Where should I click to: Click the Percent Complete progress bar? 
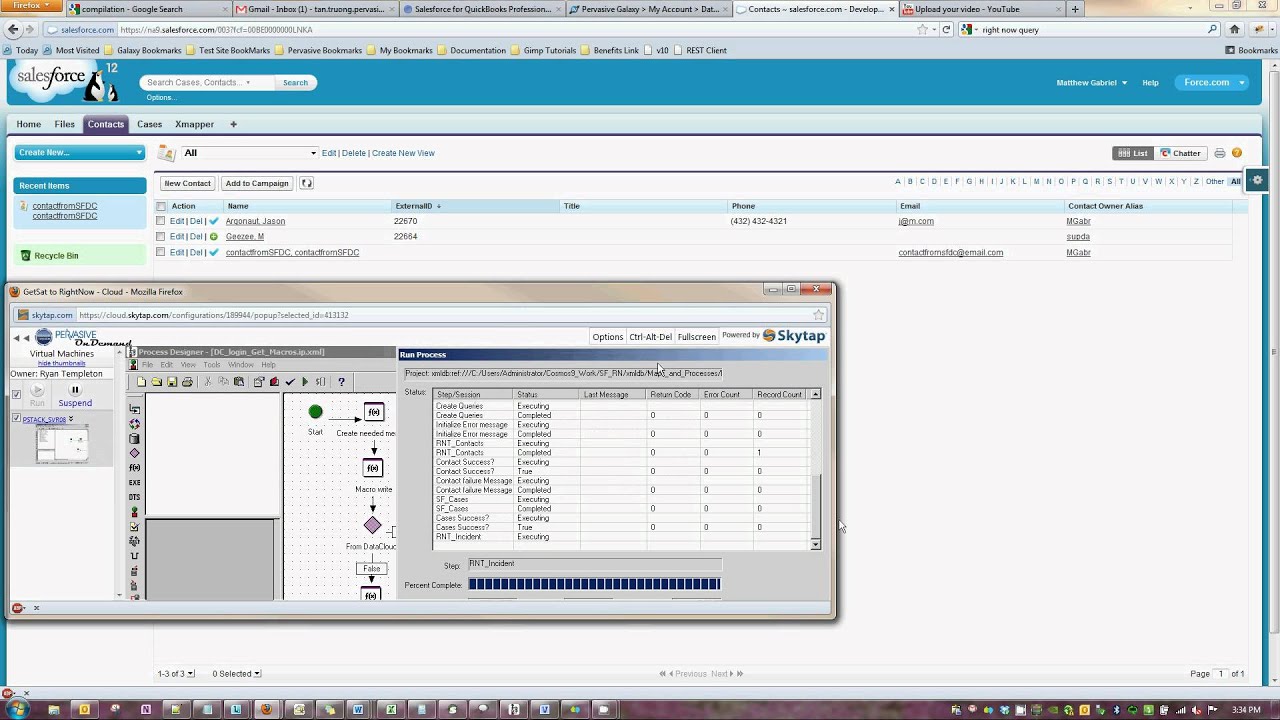(x=594, y=584)
